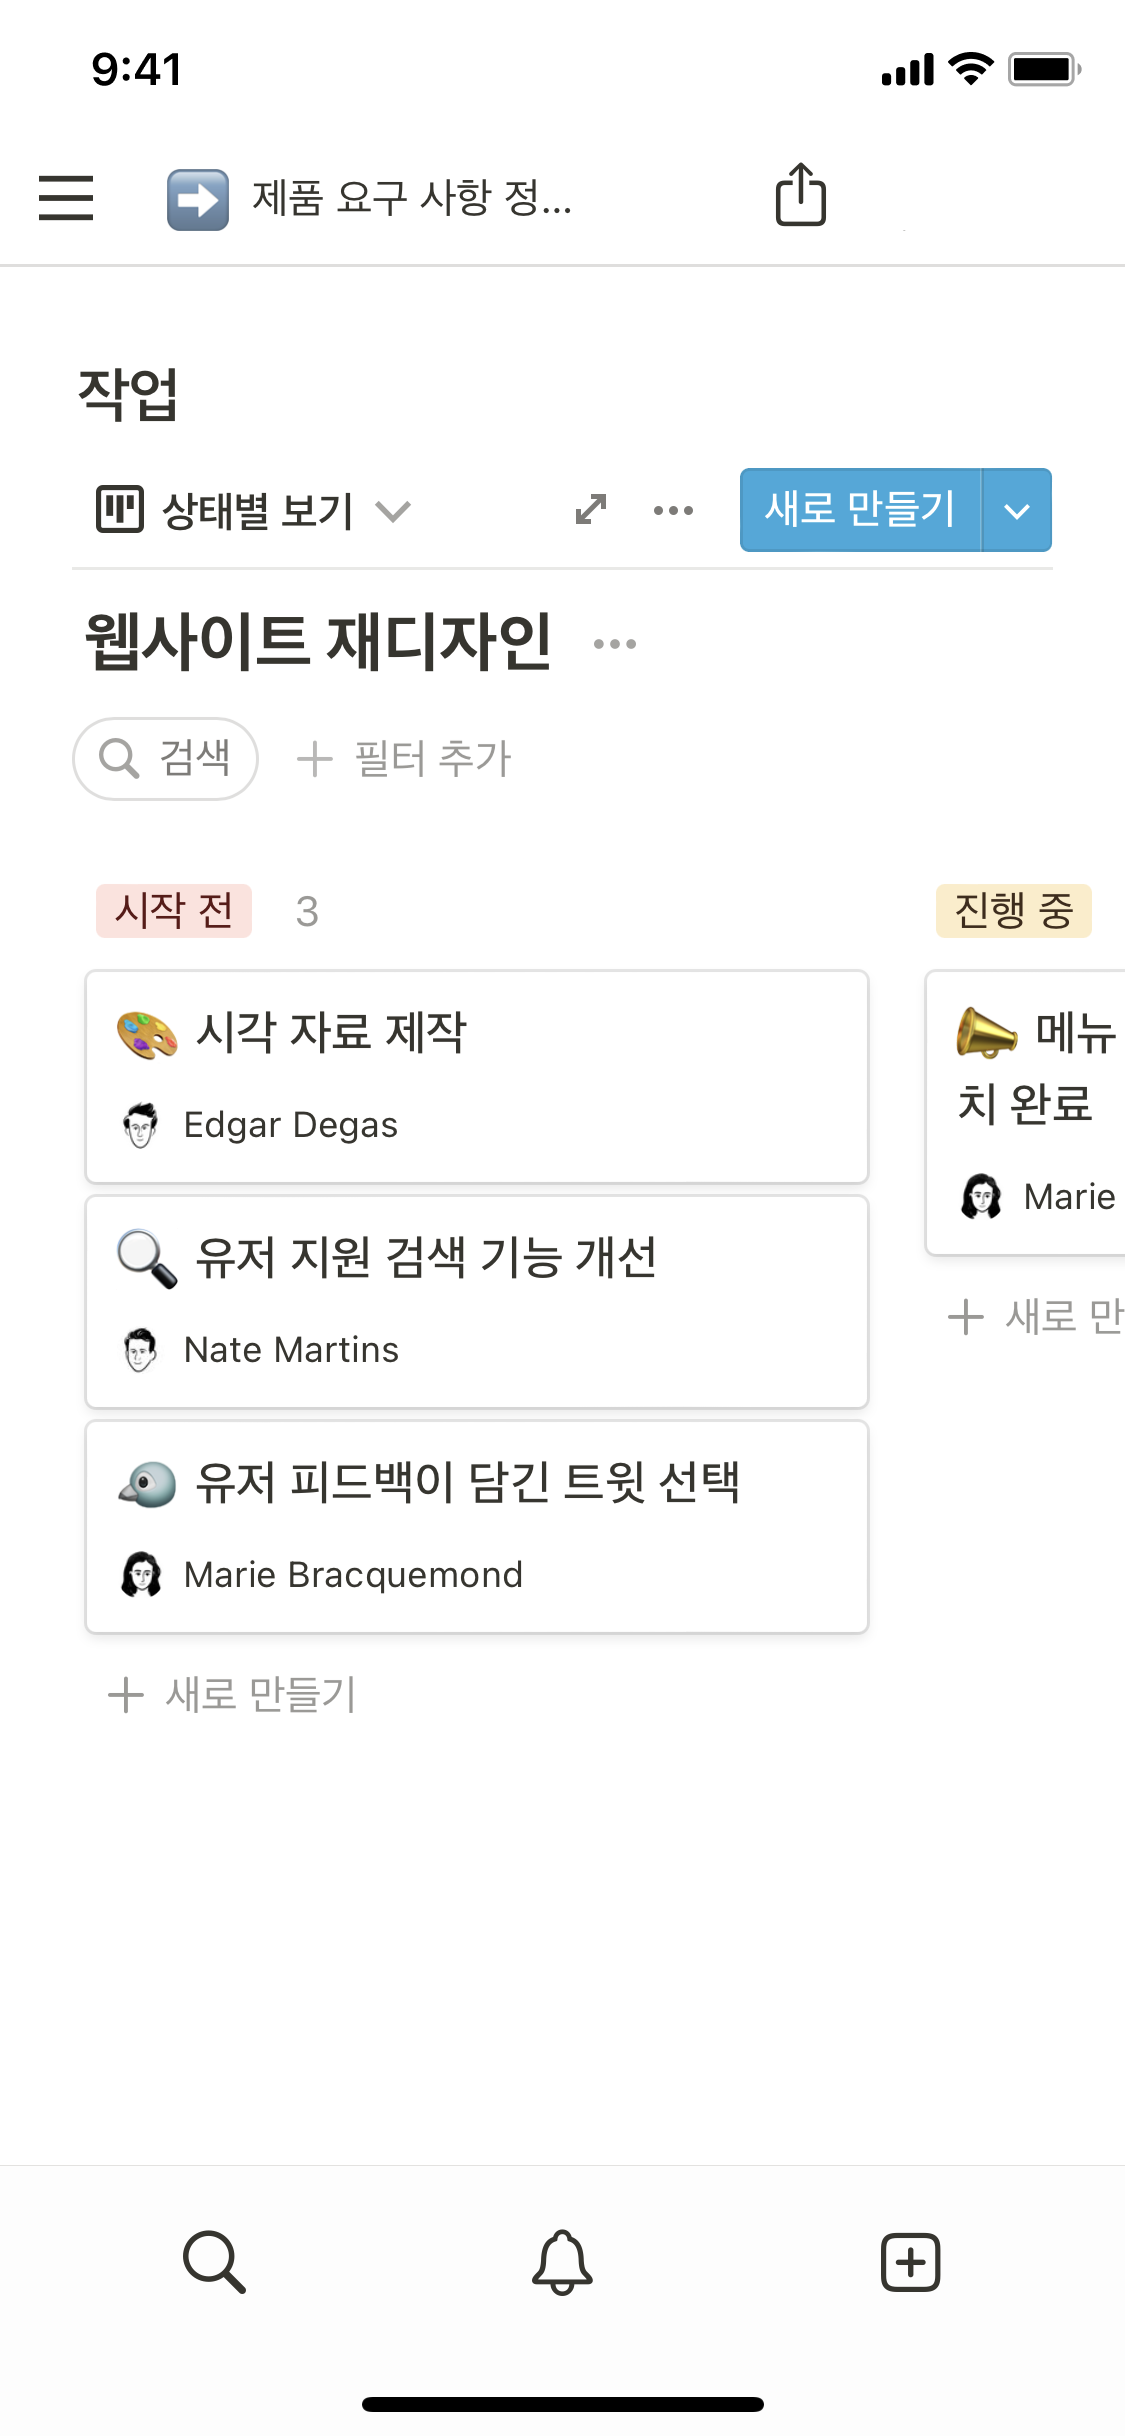Select the 시작 전 status tag
The image size is (1125, 2436).
pos(174,911)
